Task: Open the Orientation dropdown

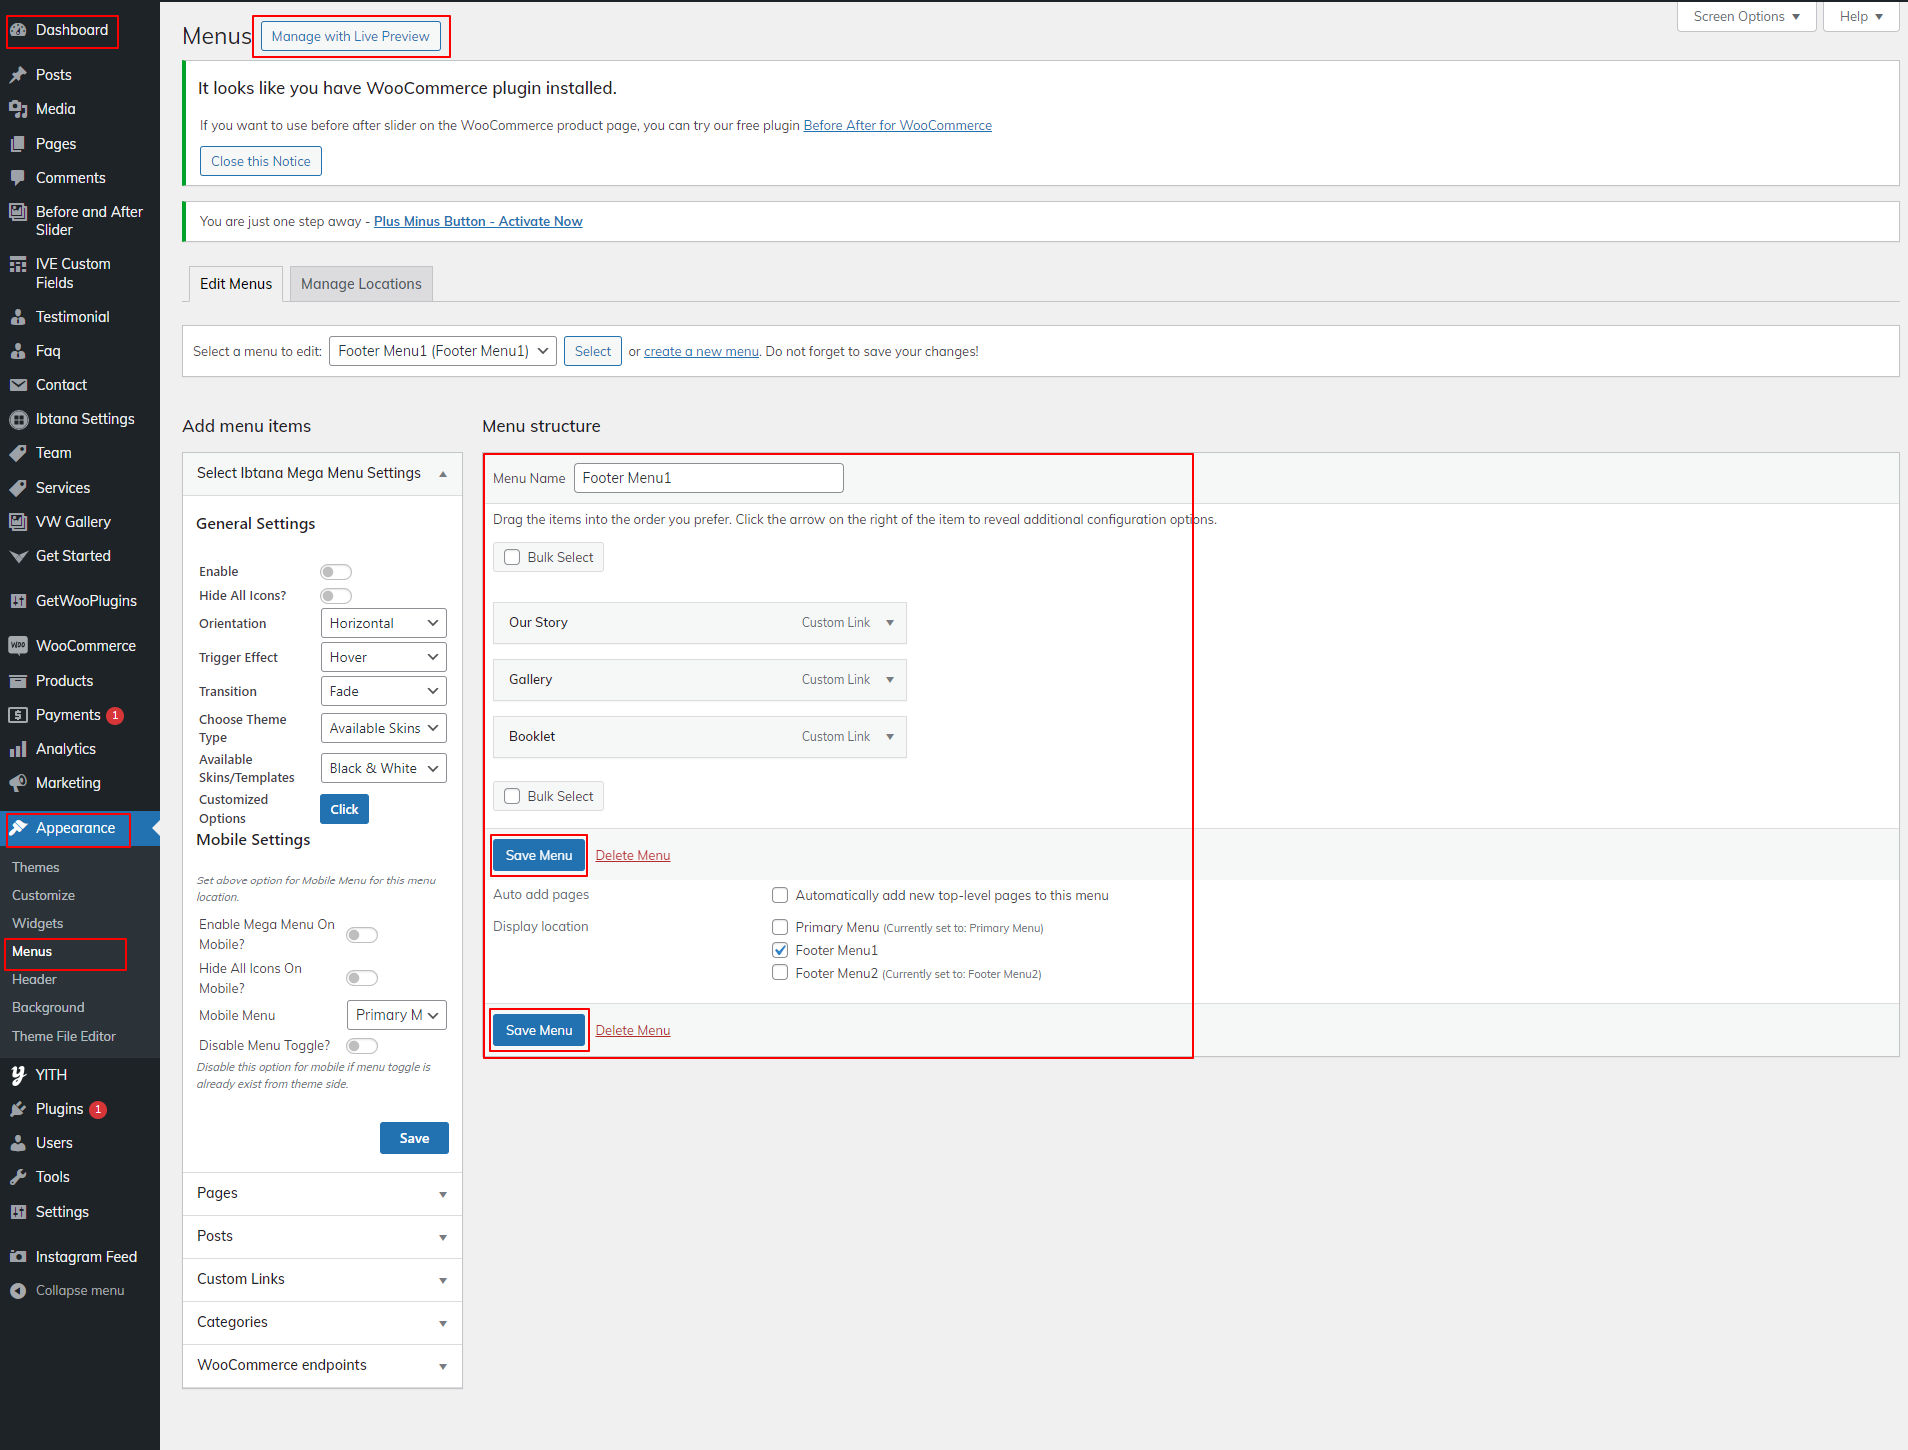Action: click(383, 623)
